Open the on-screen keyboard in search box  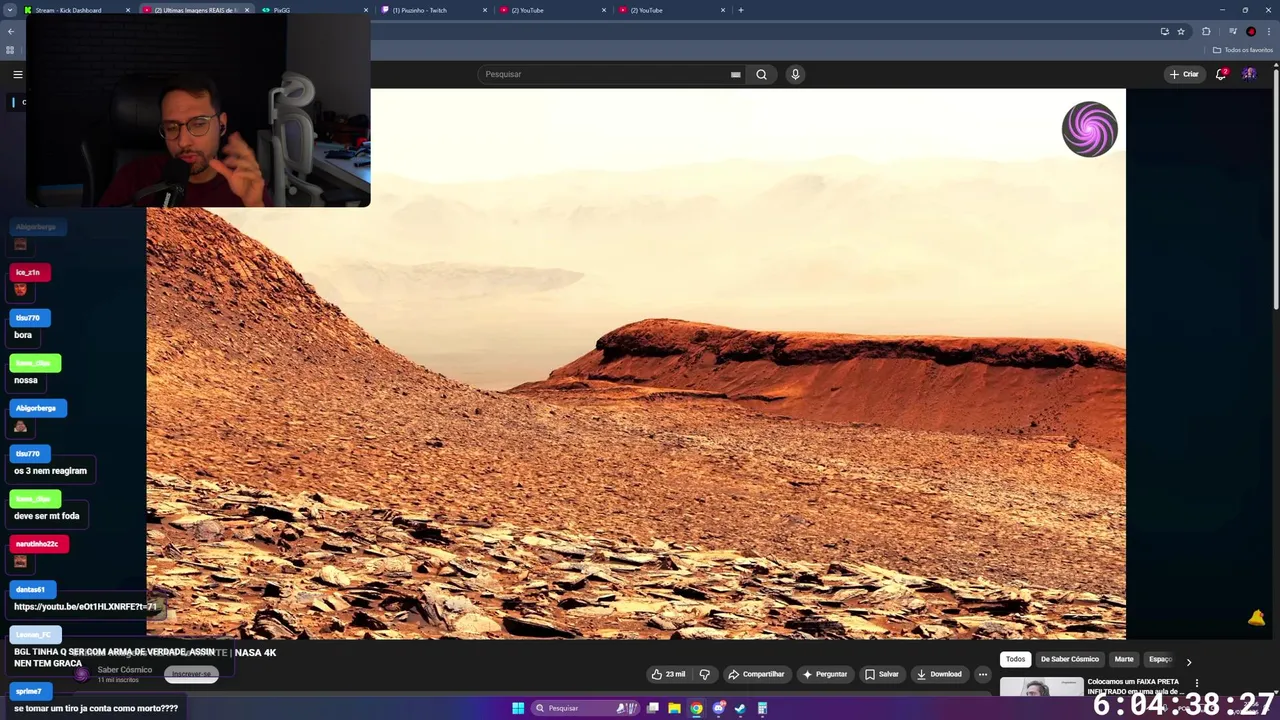[735, 74]
